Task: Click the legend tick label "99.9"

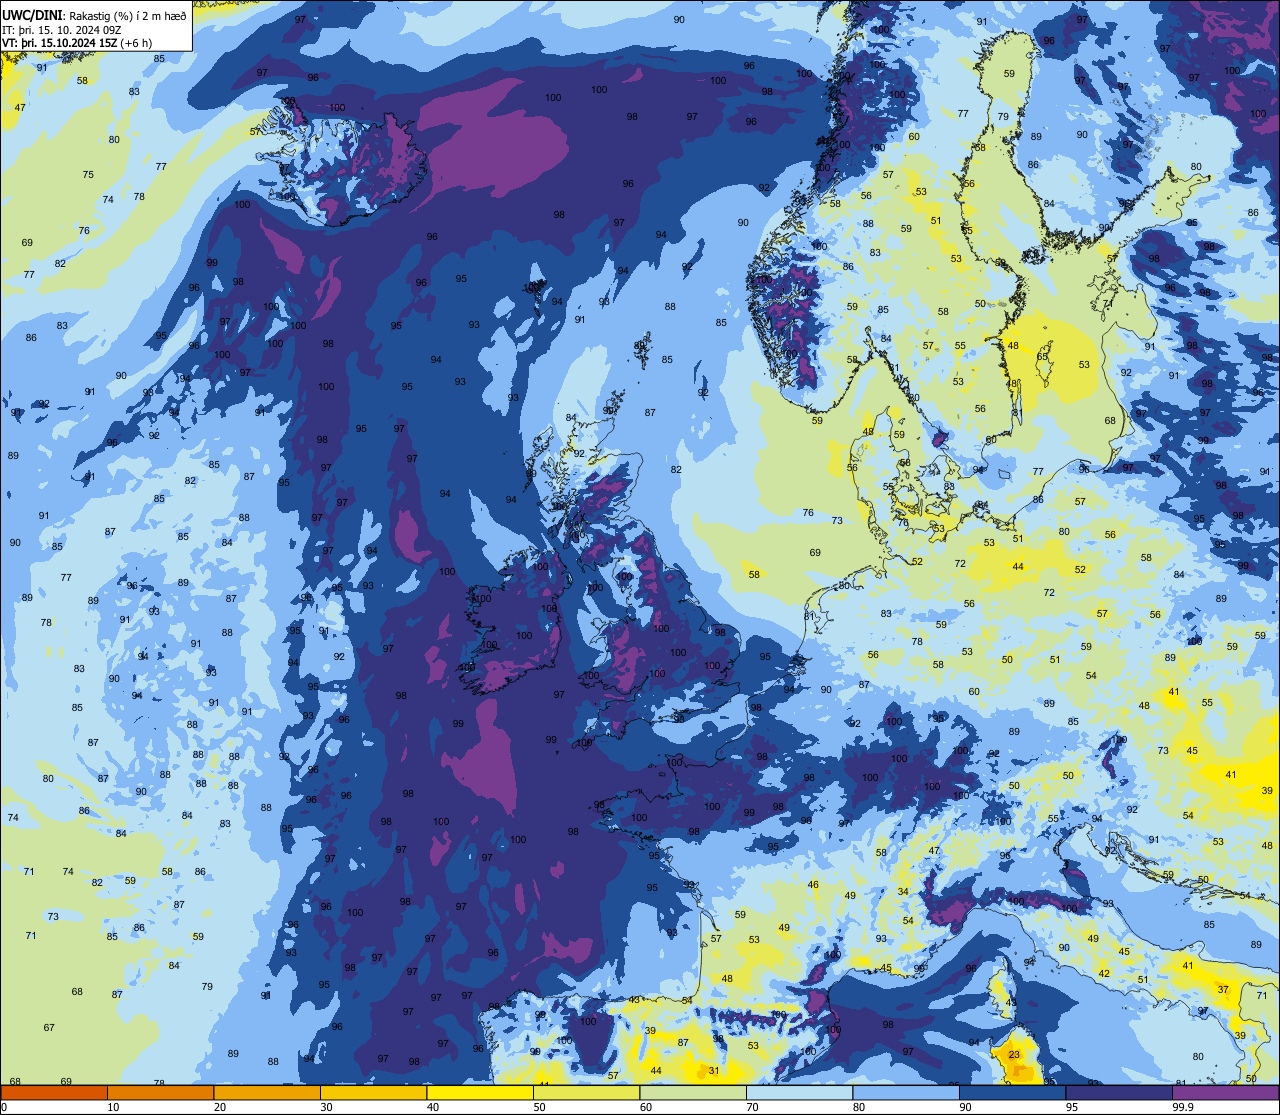Action: pyautogui.click(x=1183, y=1107)
